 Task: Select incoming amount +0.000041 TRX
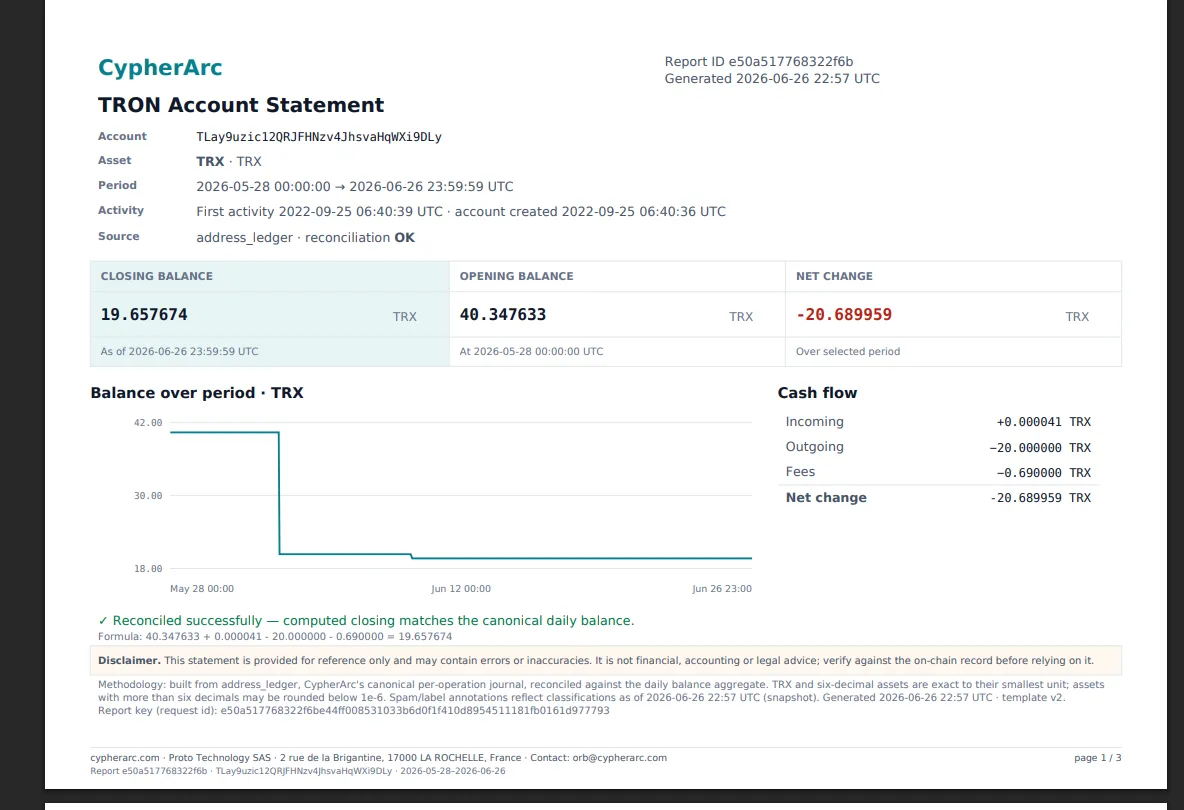click(1044, 422)
